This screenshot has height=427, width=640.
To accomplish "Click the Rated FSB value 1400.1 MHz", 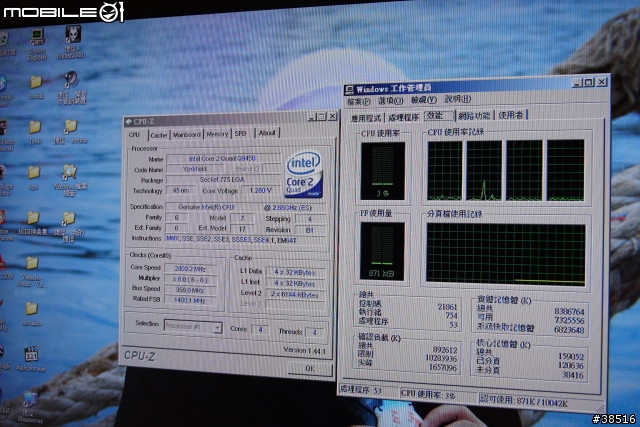I will [x=190, y=300].
